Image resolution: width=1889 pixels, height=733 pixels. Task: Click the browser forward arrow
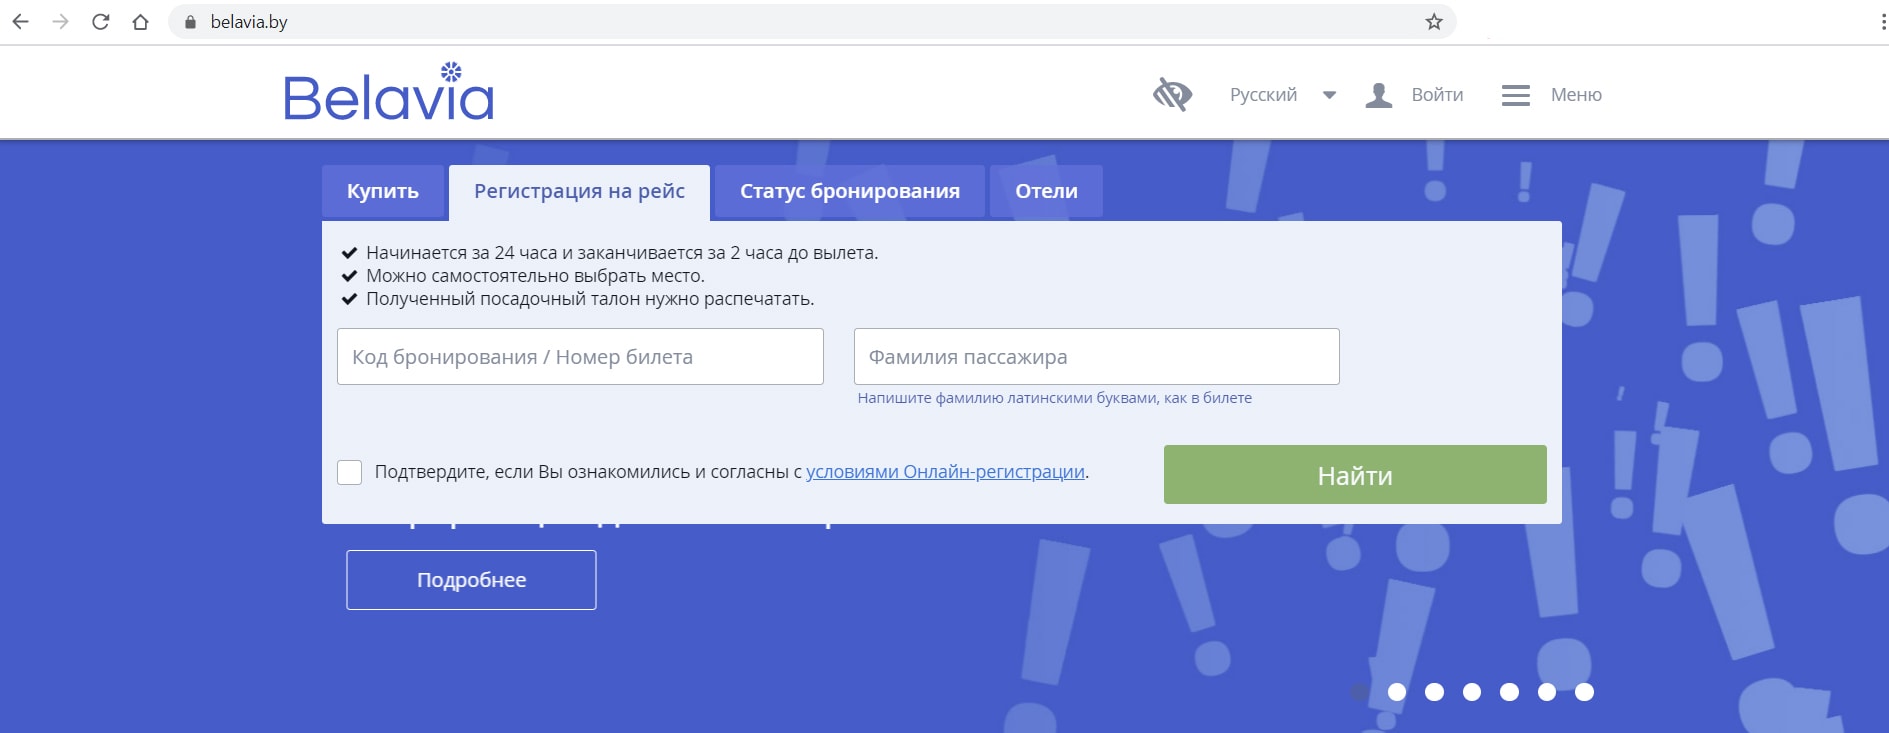tap(60, 21)
